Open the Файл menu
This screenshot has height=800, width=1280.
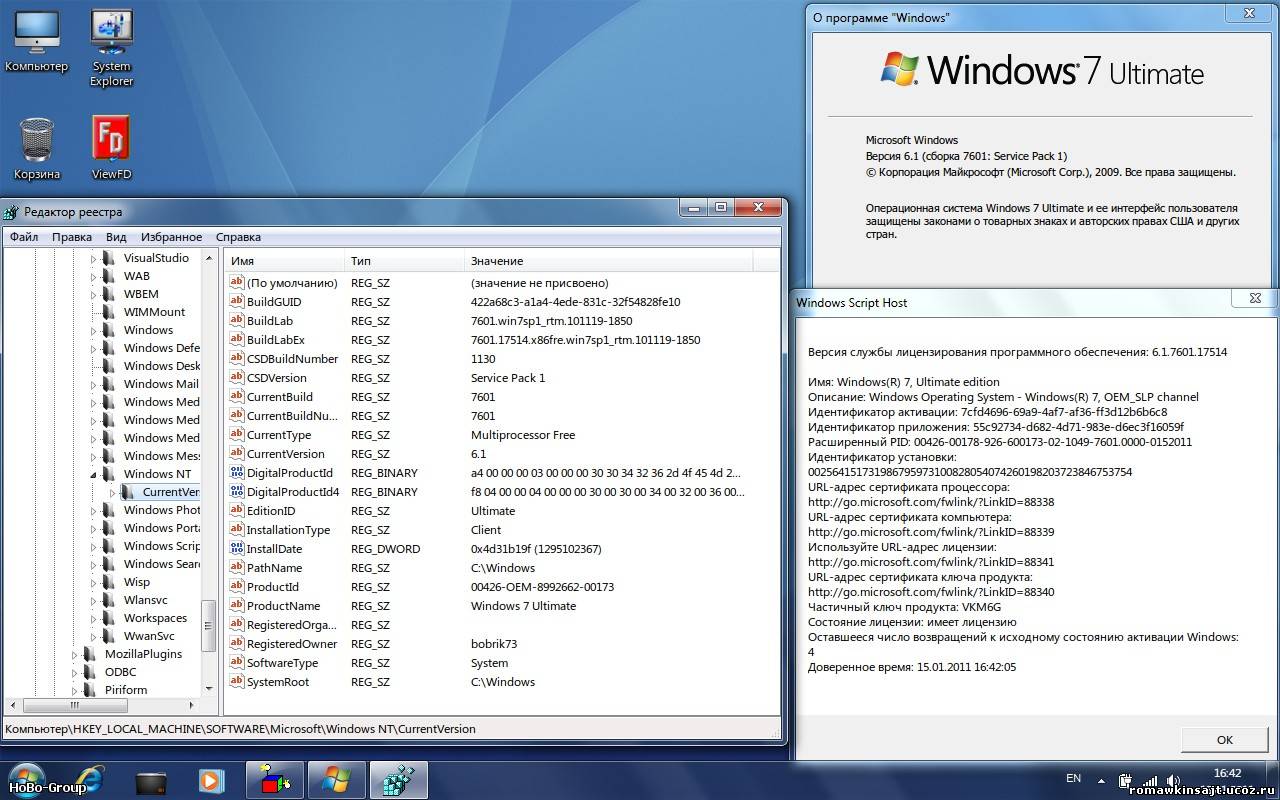click(25, 237)
